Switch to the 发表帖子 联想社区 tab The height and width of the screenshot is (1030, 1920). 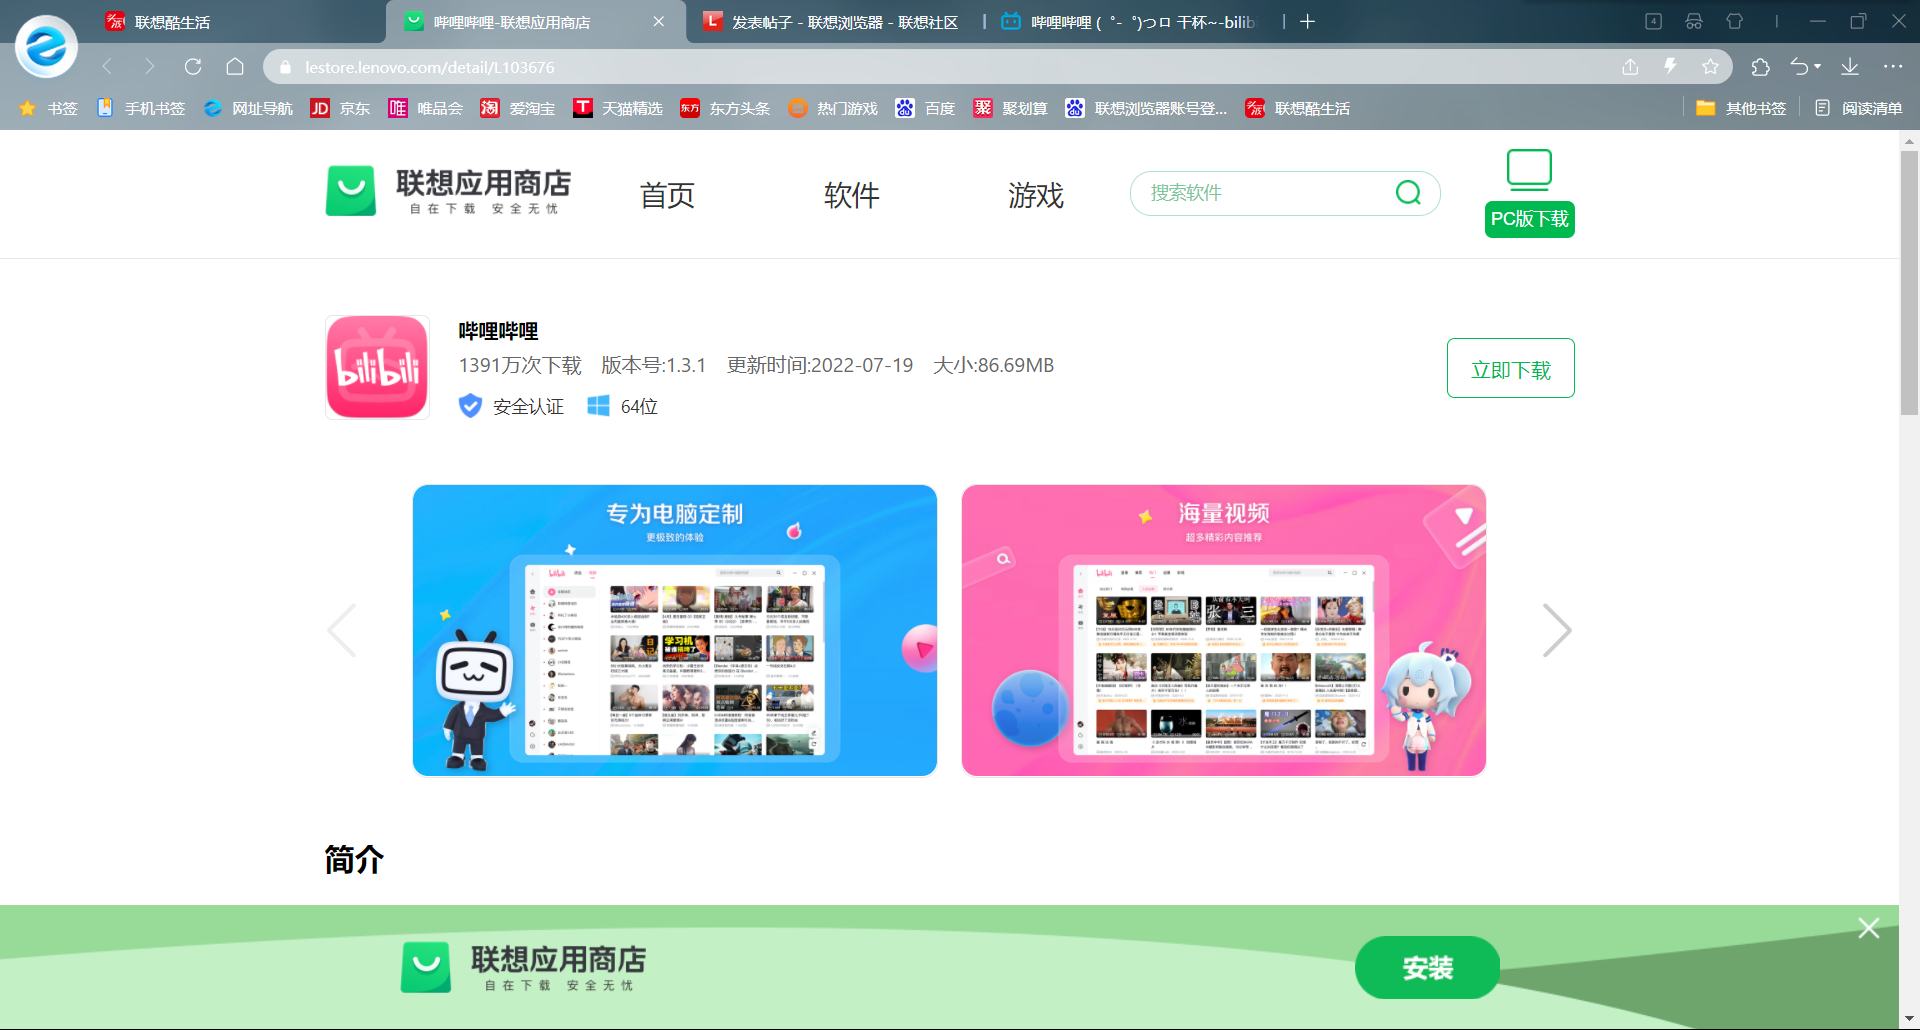832,22
